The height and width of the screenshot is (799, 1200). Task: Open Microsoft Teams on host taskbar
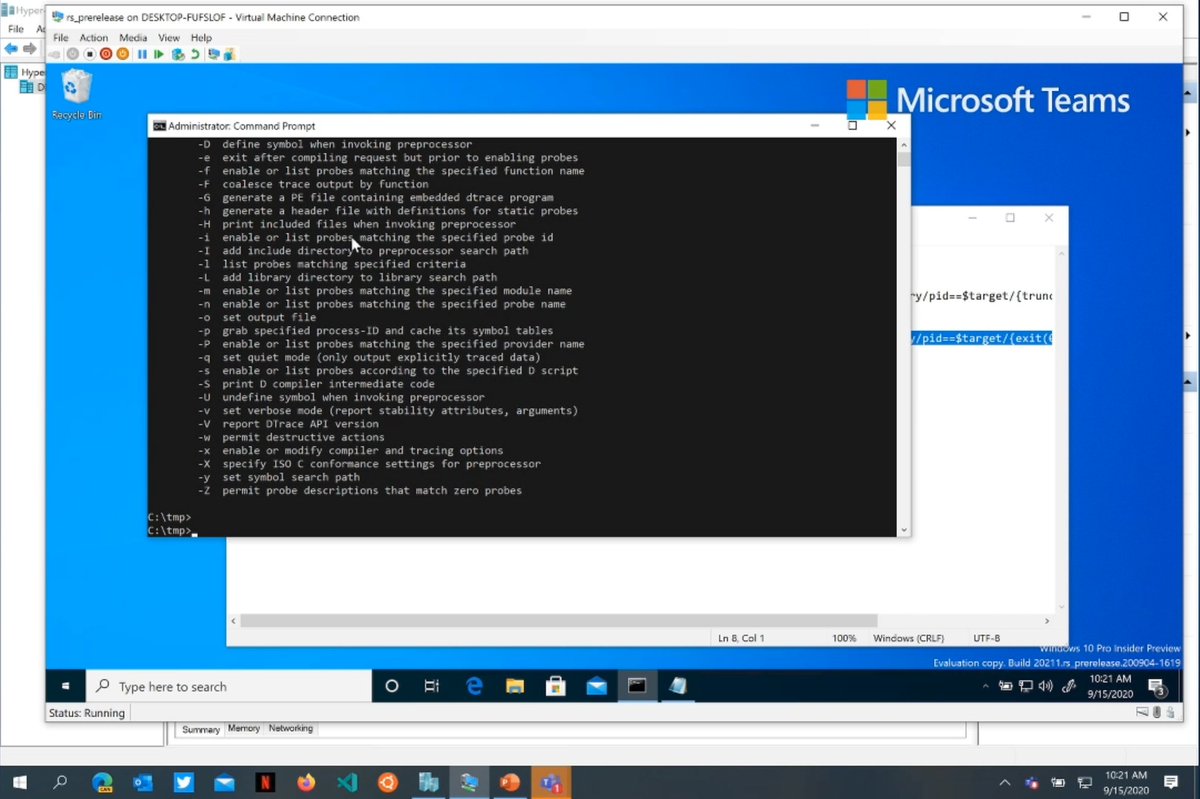(551, 782)
